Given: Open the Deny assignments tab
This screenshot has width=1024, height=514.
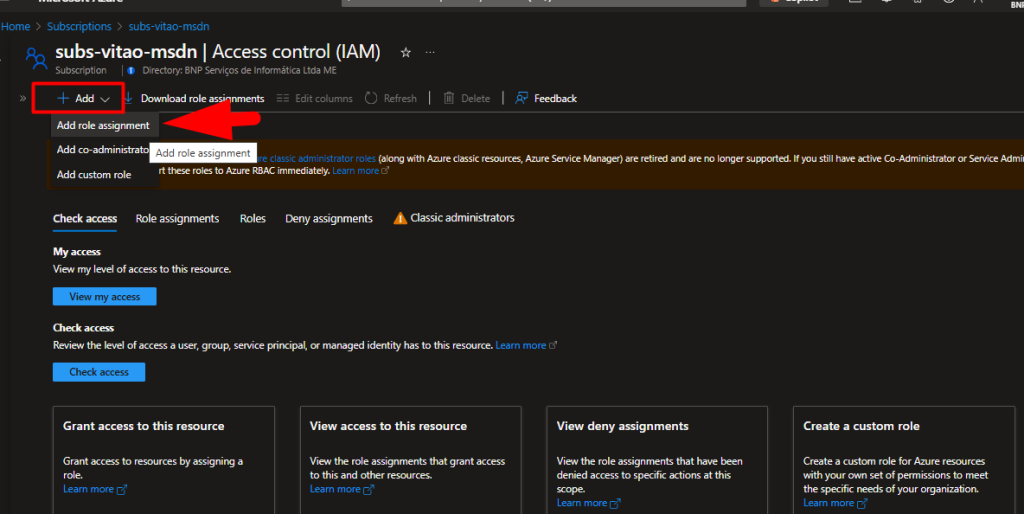Looking at the screenshot, I should coord(328,218).
